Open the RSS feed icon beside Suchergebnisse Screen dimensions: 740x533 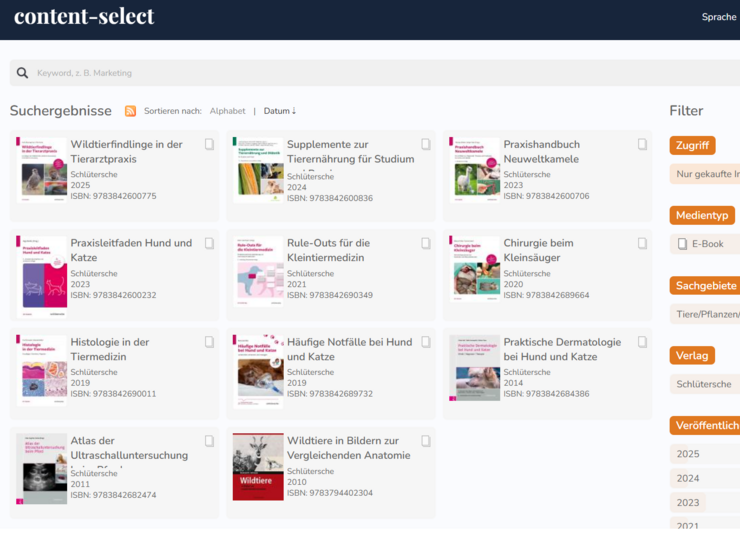(x=130, y=111)
